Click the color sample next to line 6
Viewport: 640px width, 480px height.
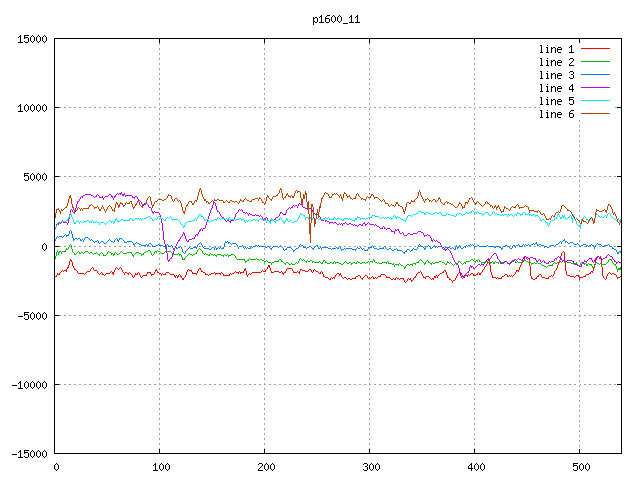(x=596, y=114)
